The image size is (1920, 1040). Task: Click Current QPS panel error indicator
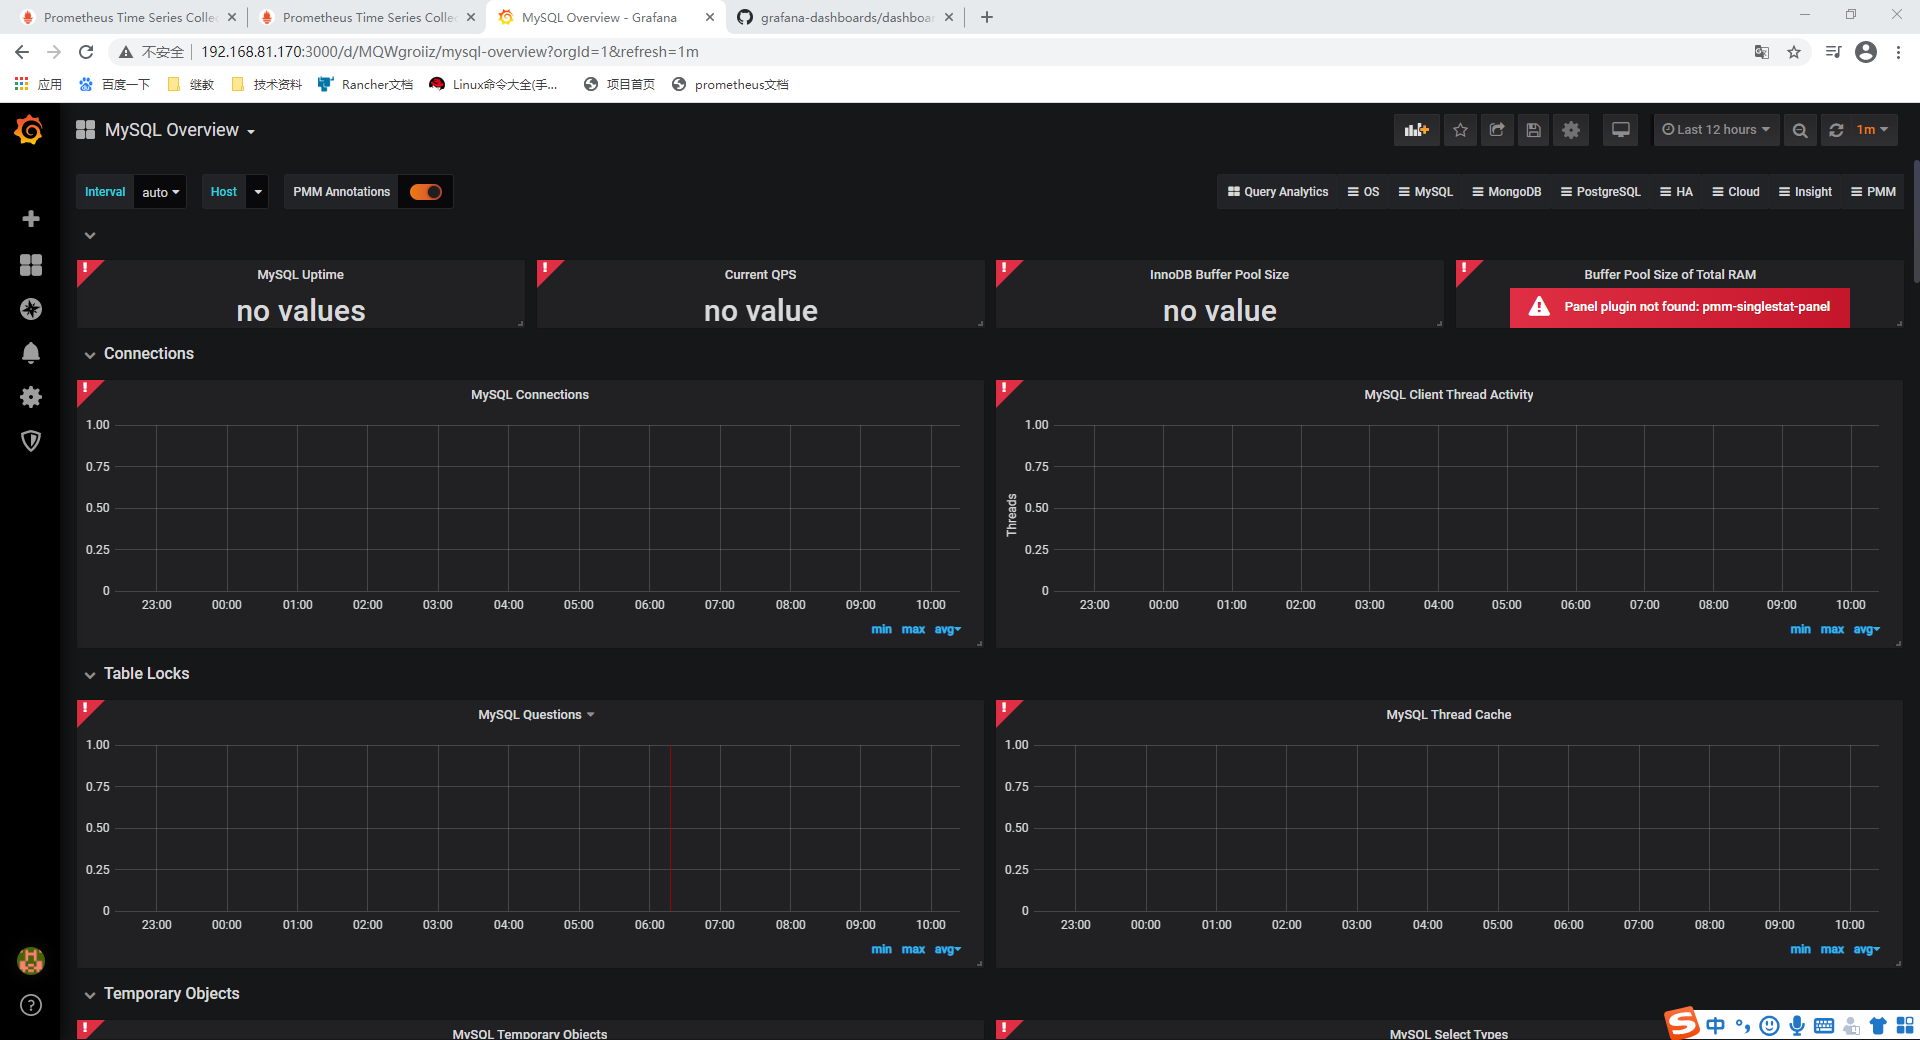(x=546, y=270)
